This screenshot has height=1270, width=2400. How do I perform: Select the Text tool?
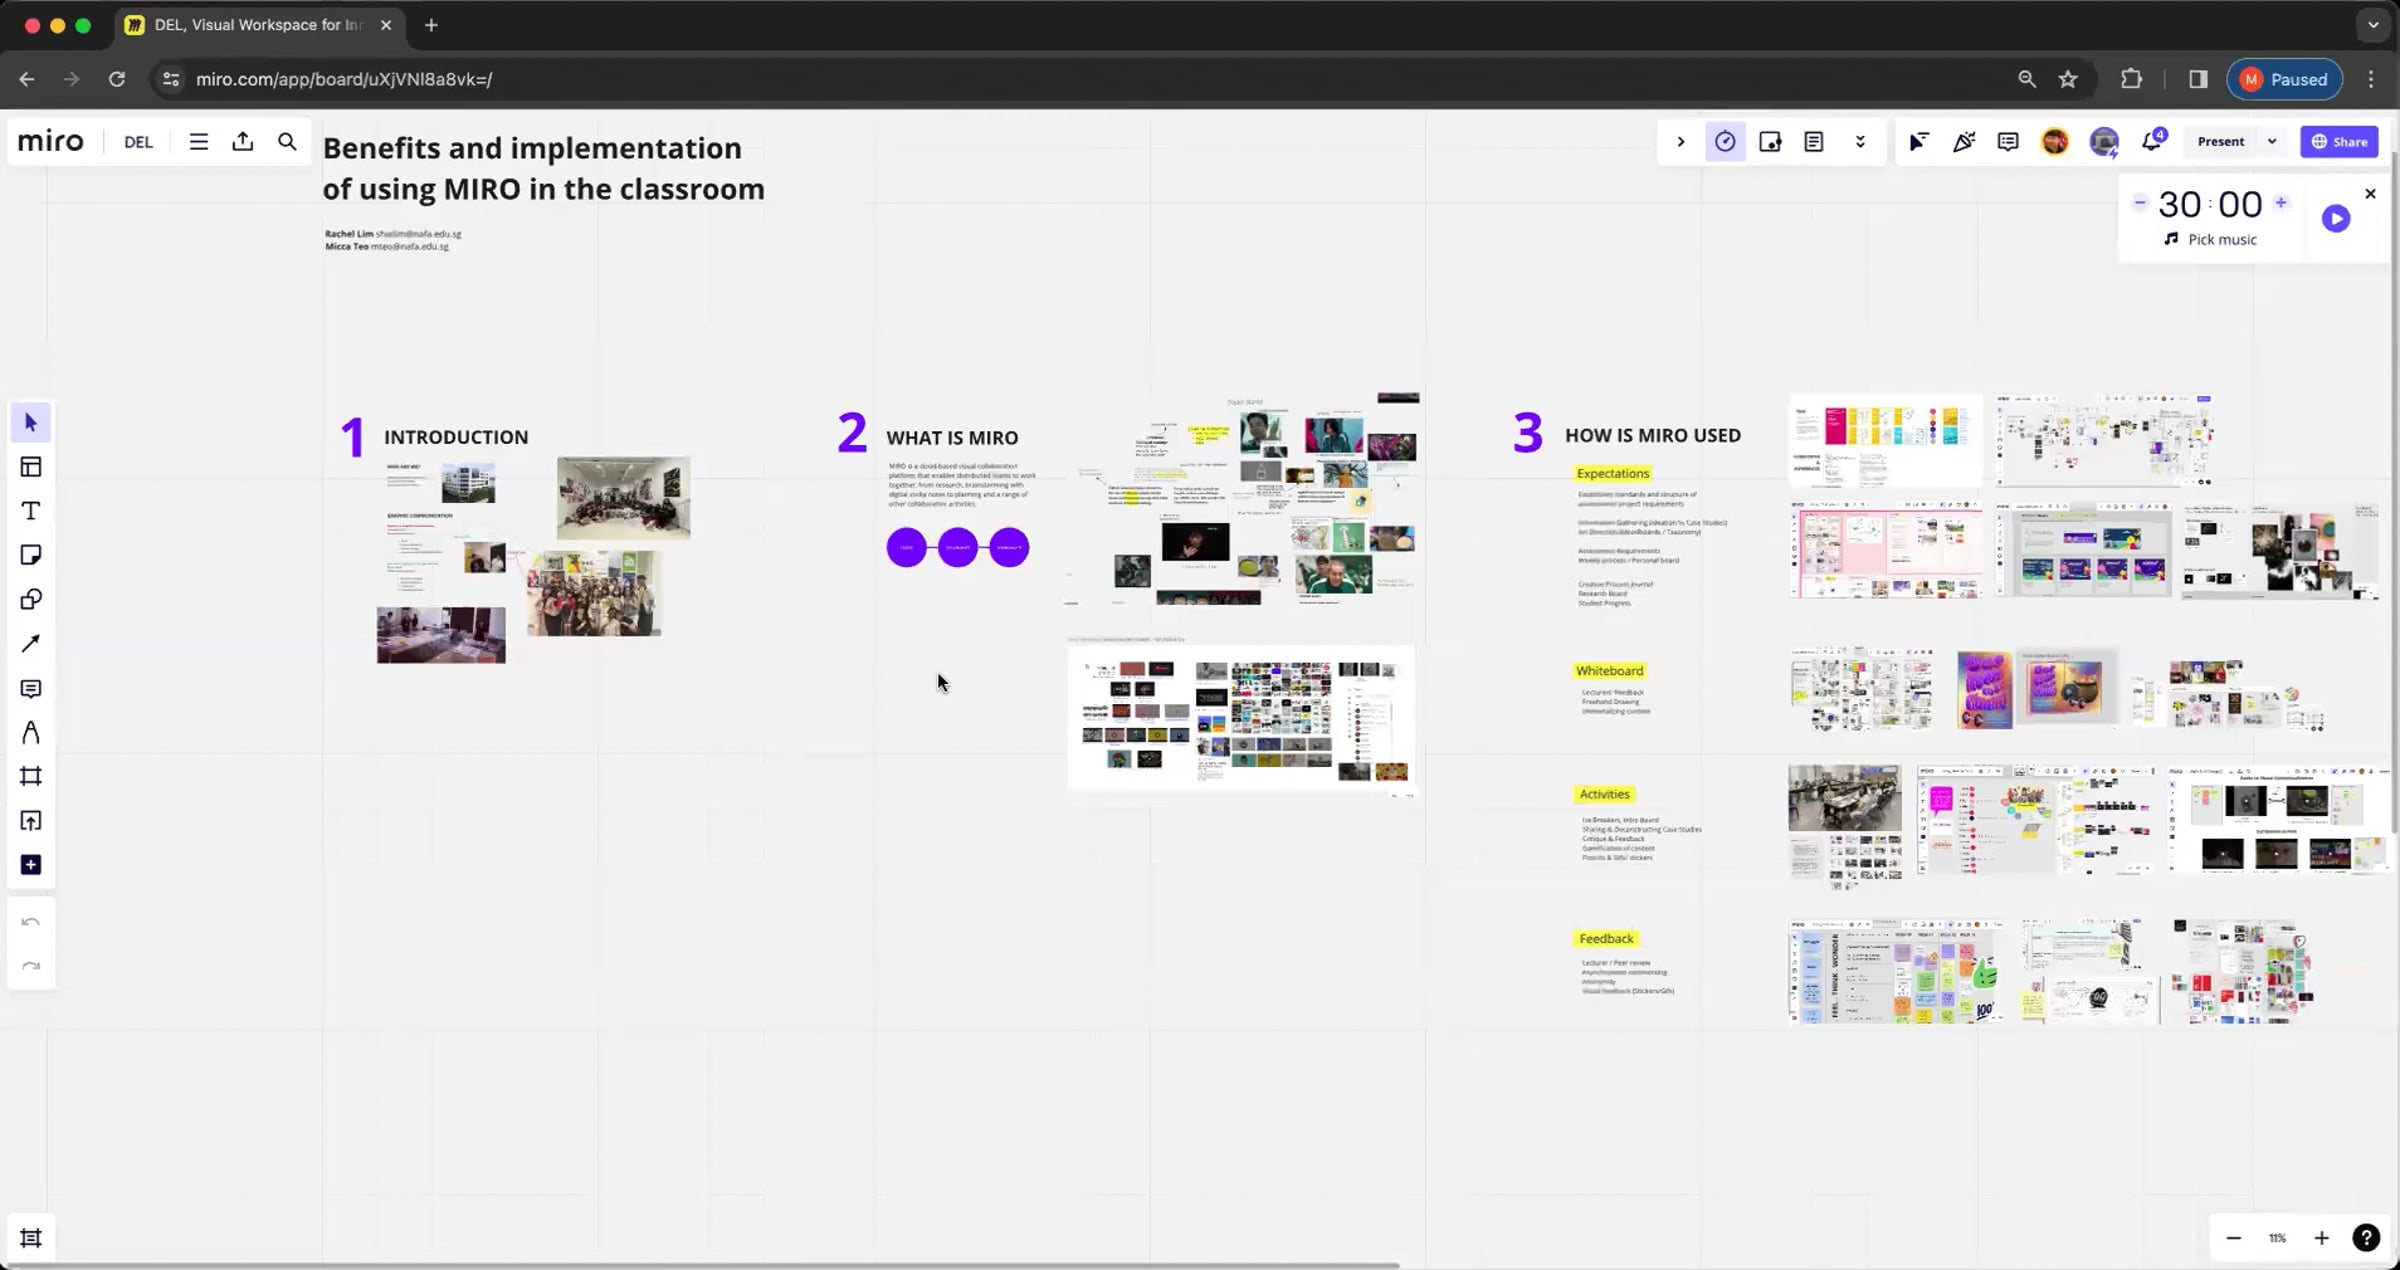(31, 511)
